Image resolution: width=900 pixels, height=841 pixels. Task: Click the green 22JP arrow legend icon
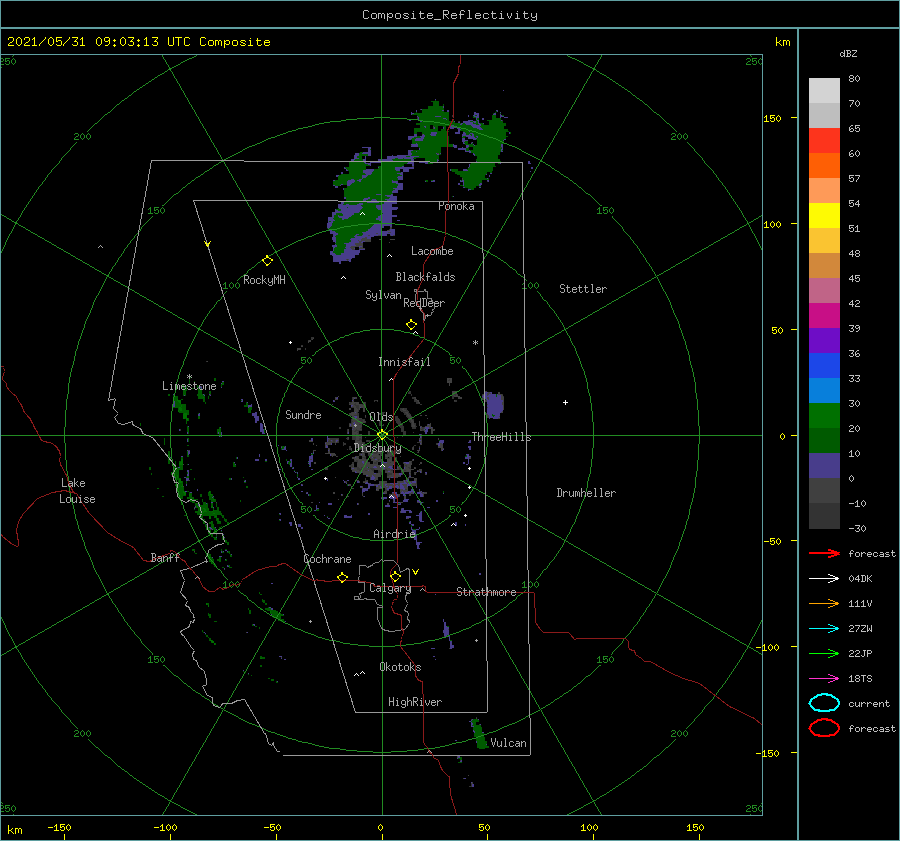click(824, 653)
